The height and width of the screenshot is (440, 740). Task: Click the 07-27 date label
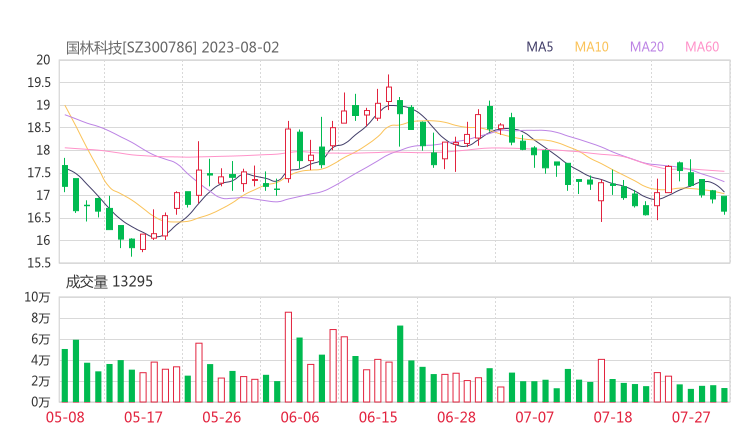pos(691,417)
